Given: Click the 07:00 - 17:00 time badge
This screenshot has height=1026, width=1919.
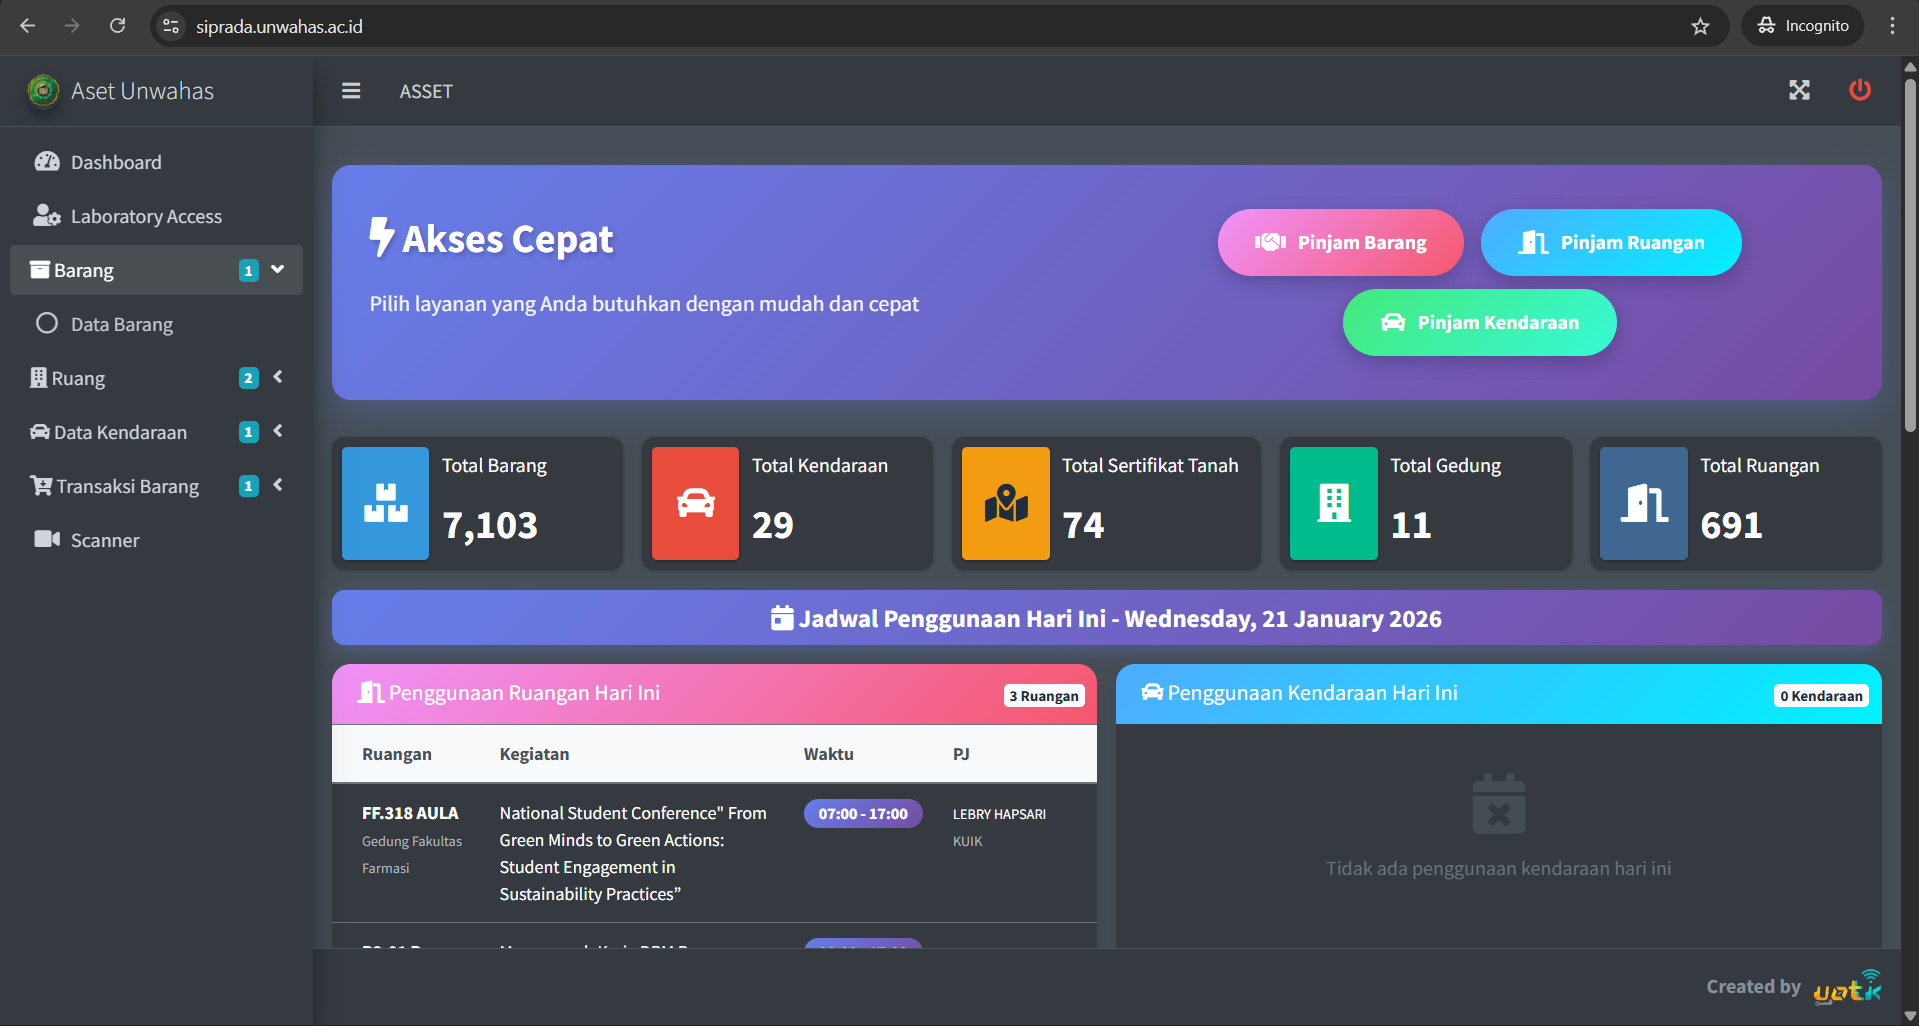Looking at the screenshot, I should point(862,813).
